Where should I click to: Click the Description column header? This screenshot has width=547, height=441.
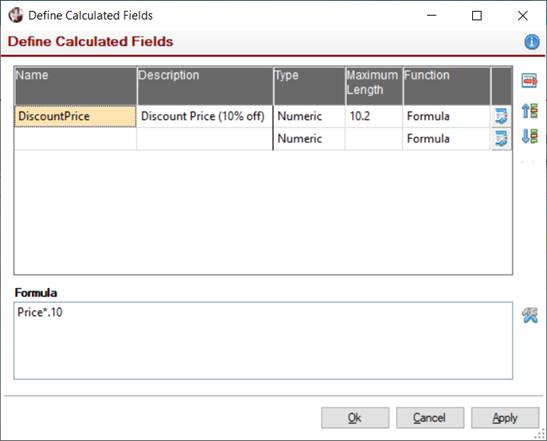205,86
